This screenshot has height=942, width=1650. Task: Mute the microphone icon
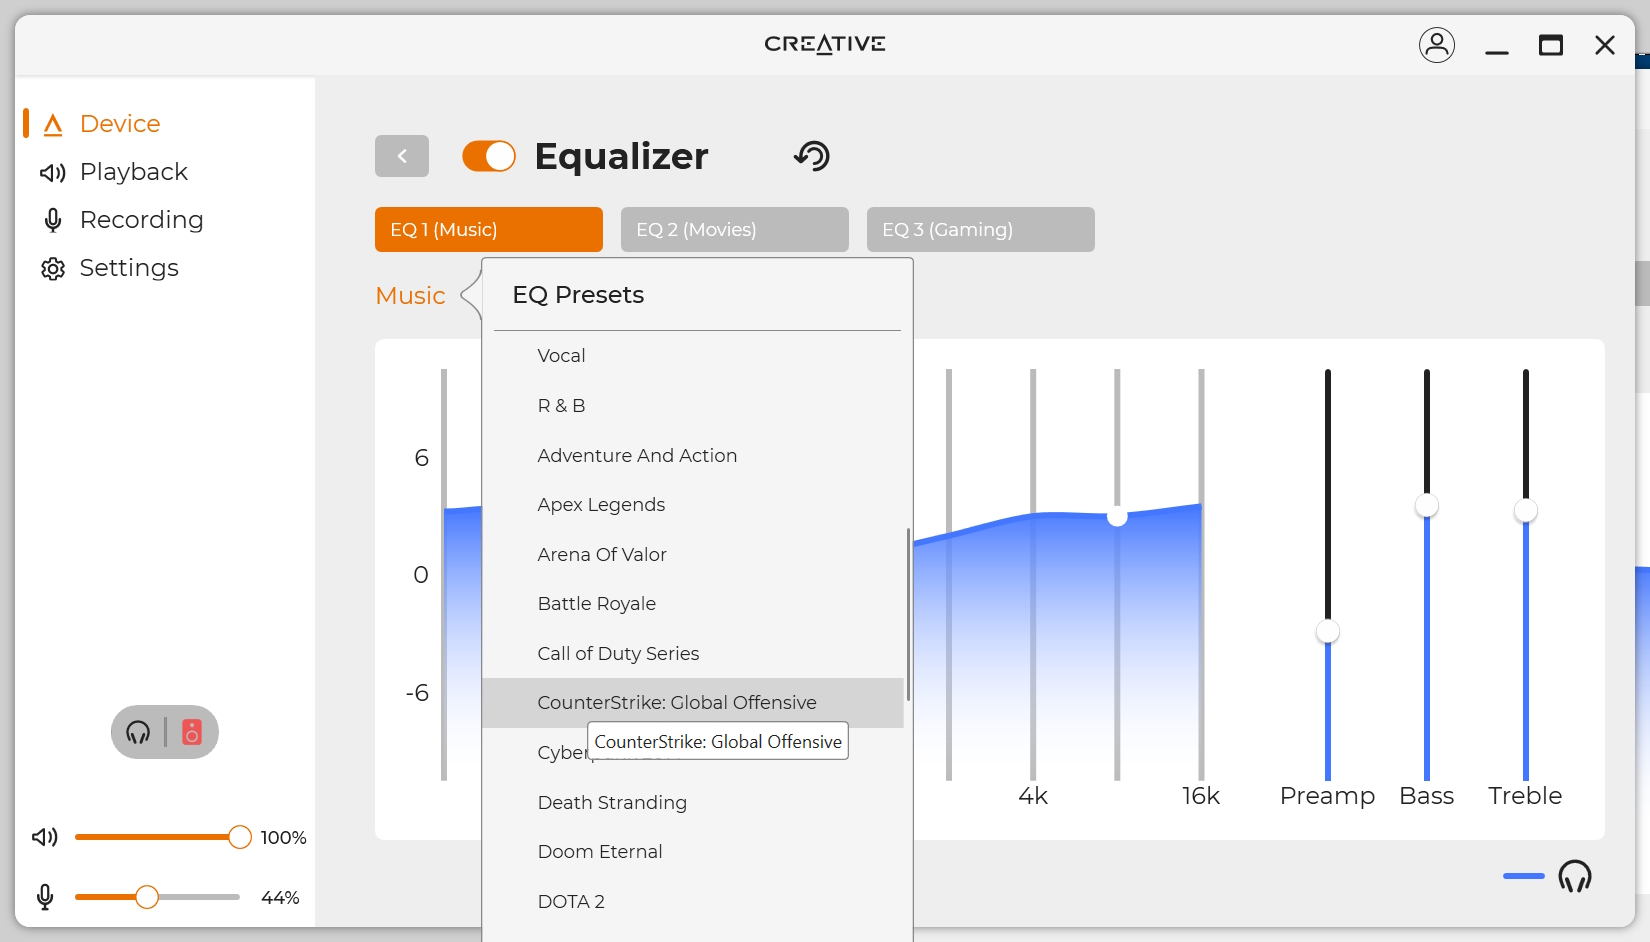(x=45, y=897)
